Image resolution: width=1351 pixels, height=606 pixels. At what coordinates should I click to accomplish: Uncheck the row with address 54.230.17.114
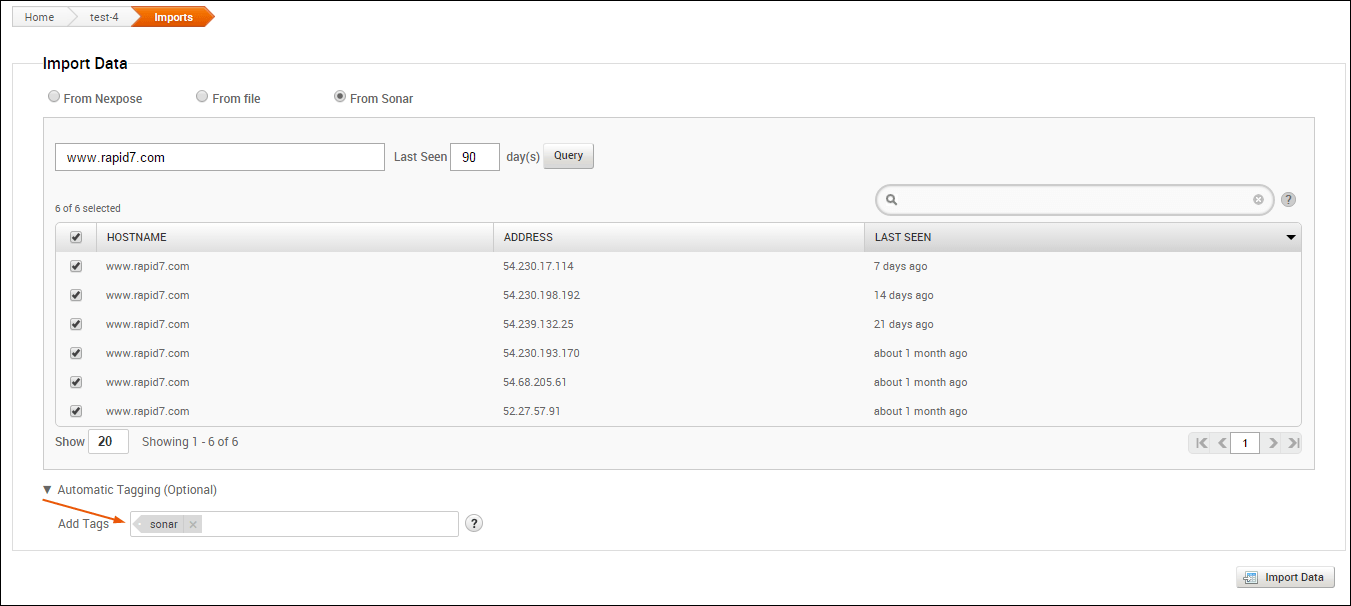[76, 266]
